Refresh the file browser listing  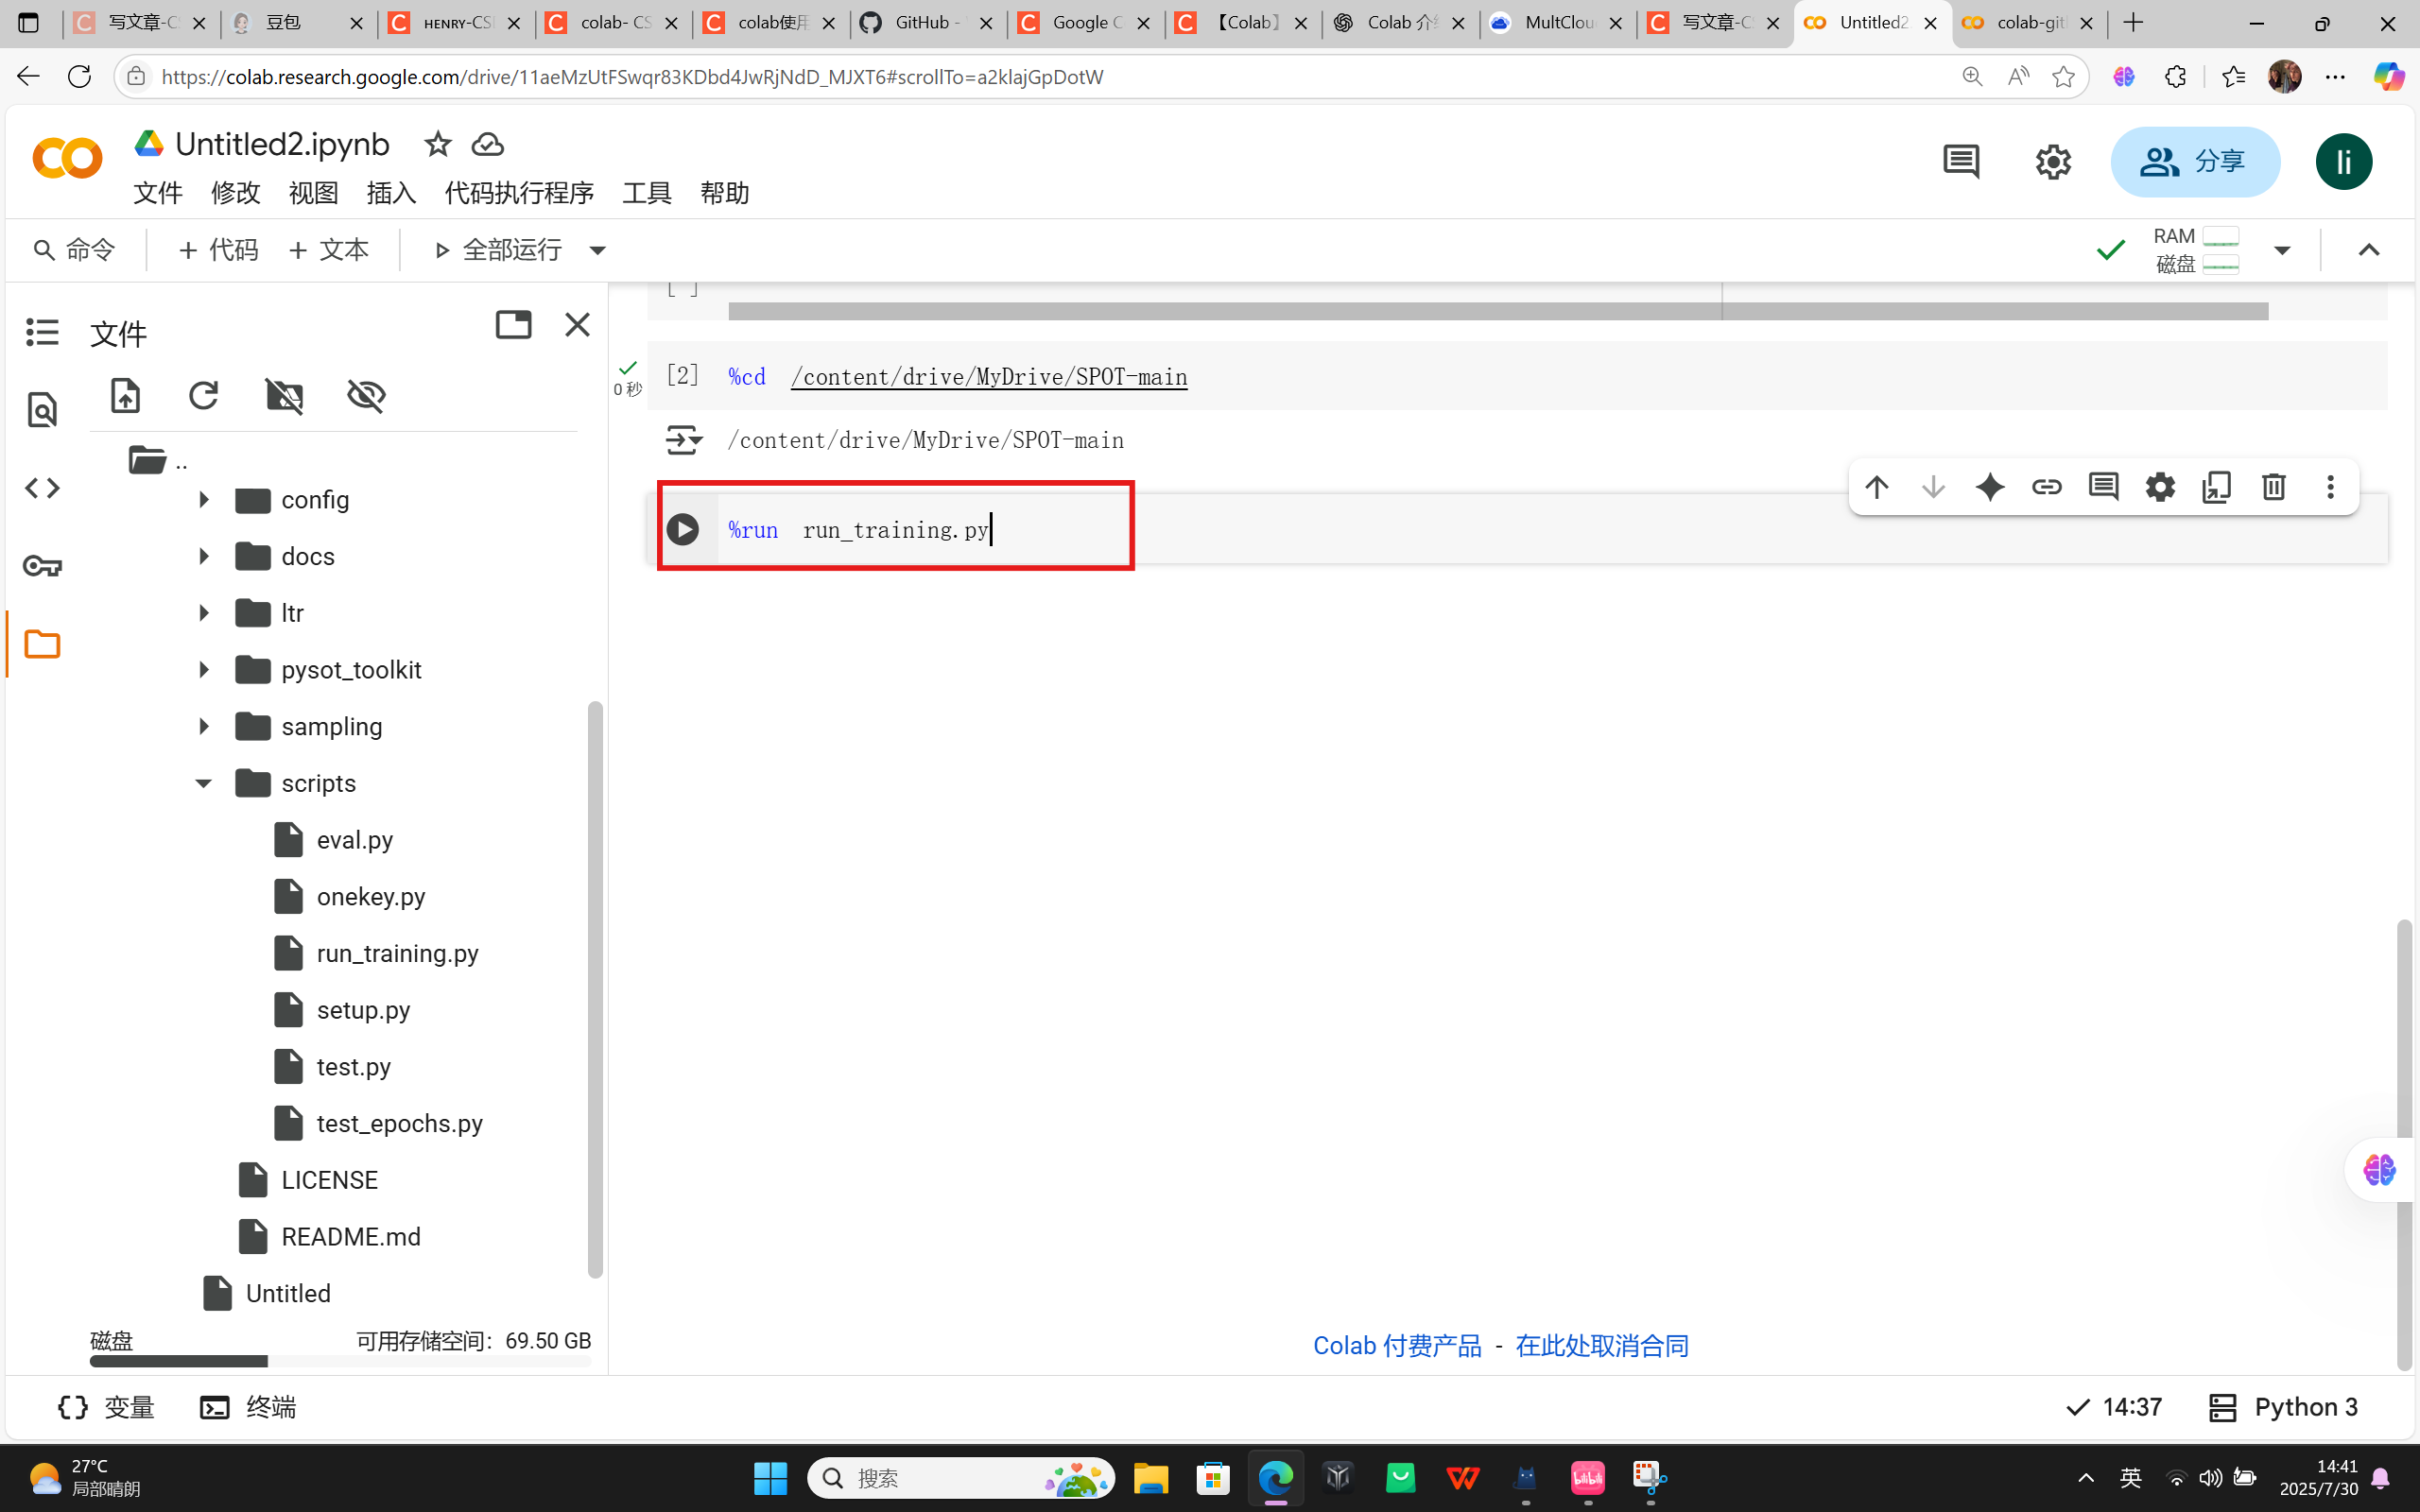click(x=203, y=395)
